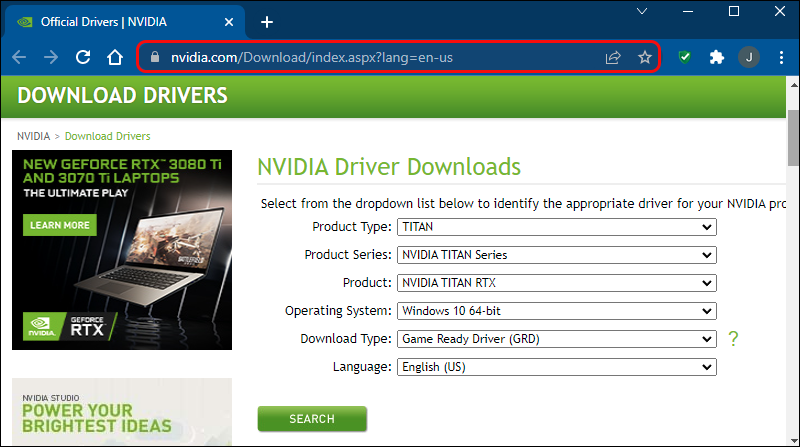Open the Product Series dropdown
The height and width of the screenshot is (447, 800).
point(557,255)
